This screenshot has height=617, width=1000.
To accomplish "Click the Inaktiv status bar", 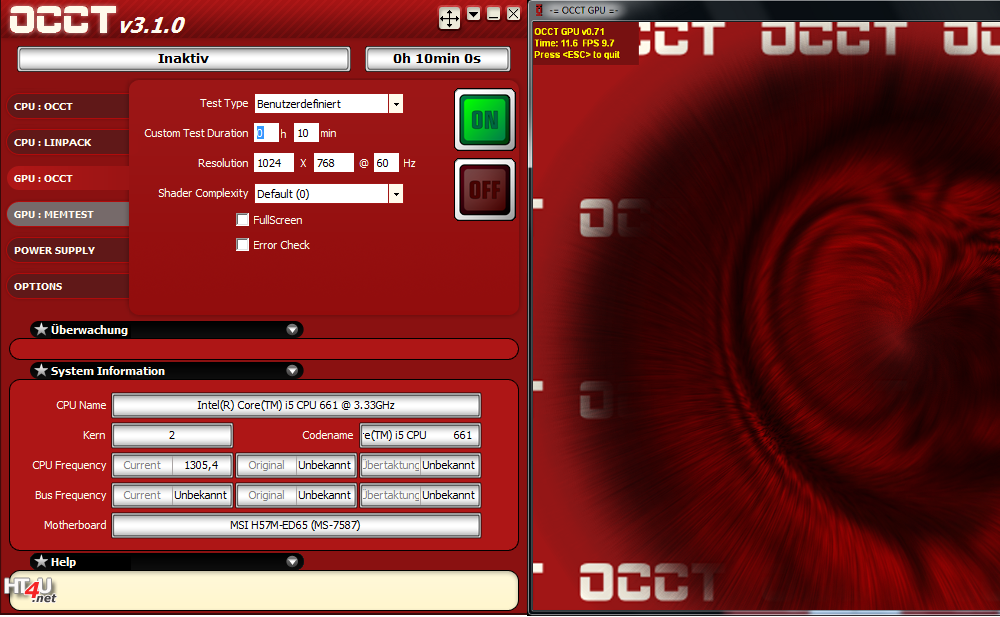I will [184, 59].
